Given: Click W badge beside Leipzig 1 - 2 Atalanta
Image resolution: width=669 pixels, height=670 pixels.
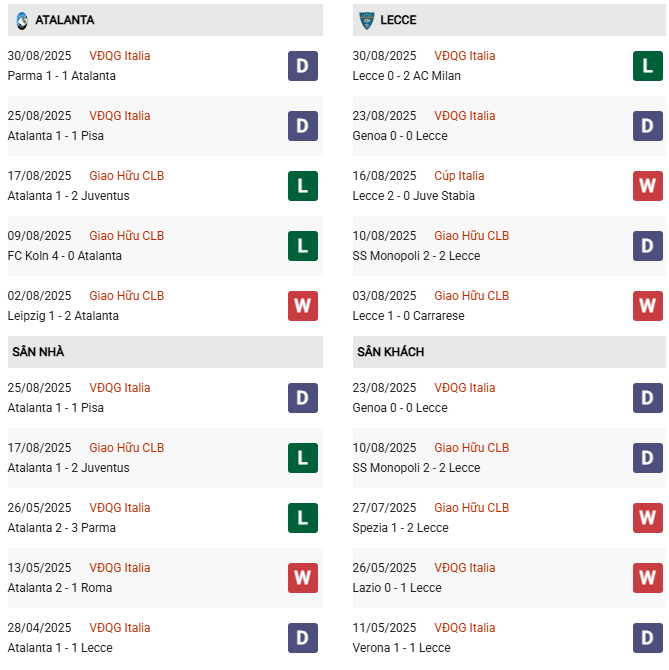Looking at the screenshot, I should [x=302, y=306].
